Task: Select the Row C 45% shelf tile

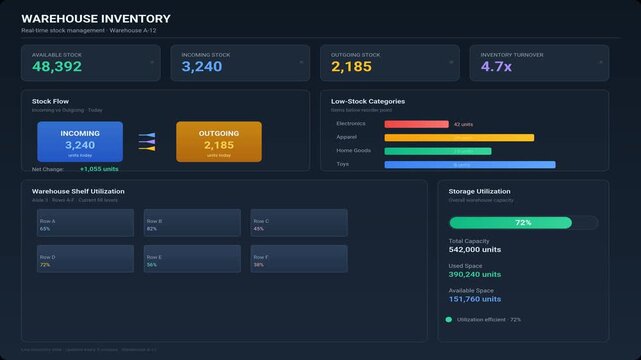Action: [299, 223]
